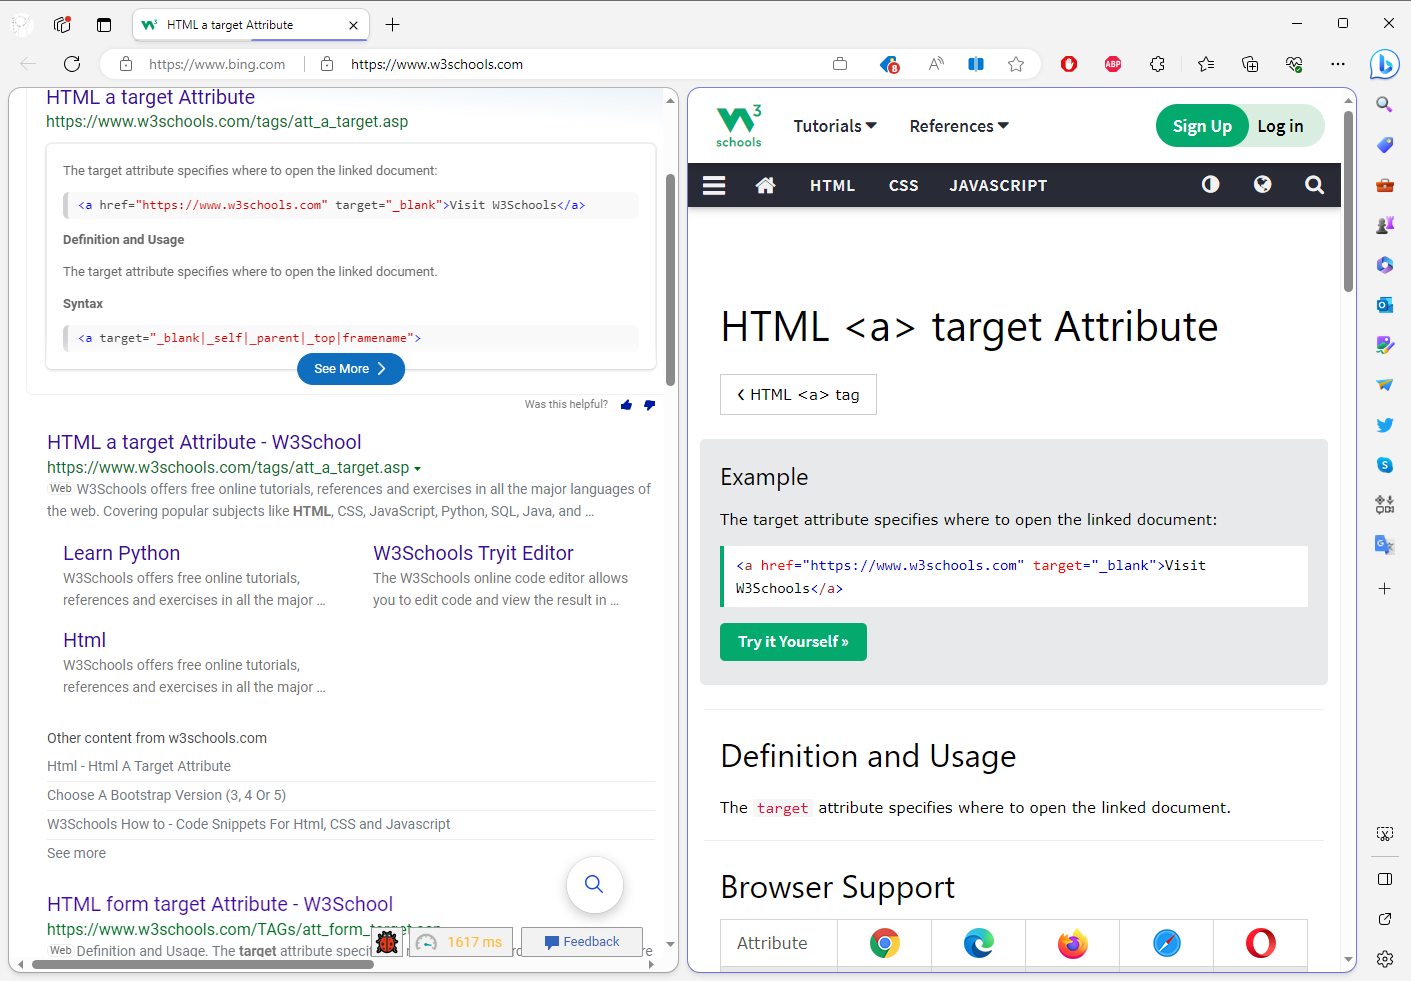Expand the arrow next to the w3schools result URL
This screenshot has width=1411, height=981.
418,467
